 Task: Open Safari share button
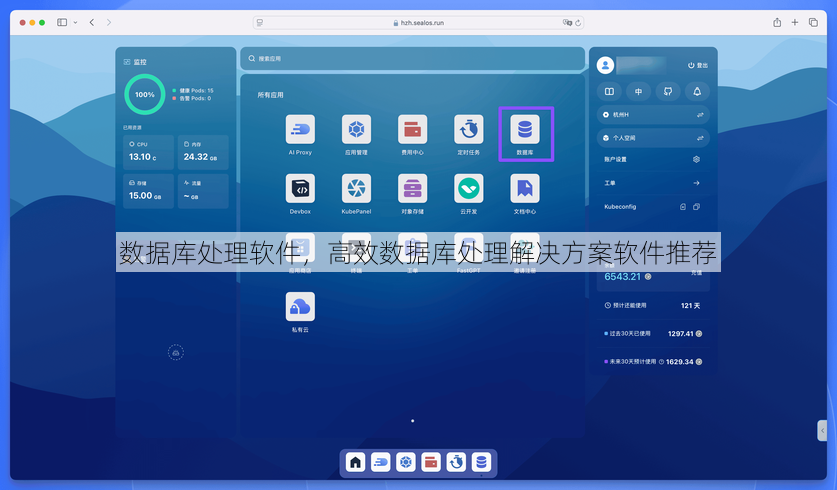pyautogui.click(x=777, y=22)
